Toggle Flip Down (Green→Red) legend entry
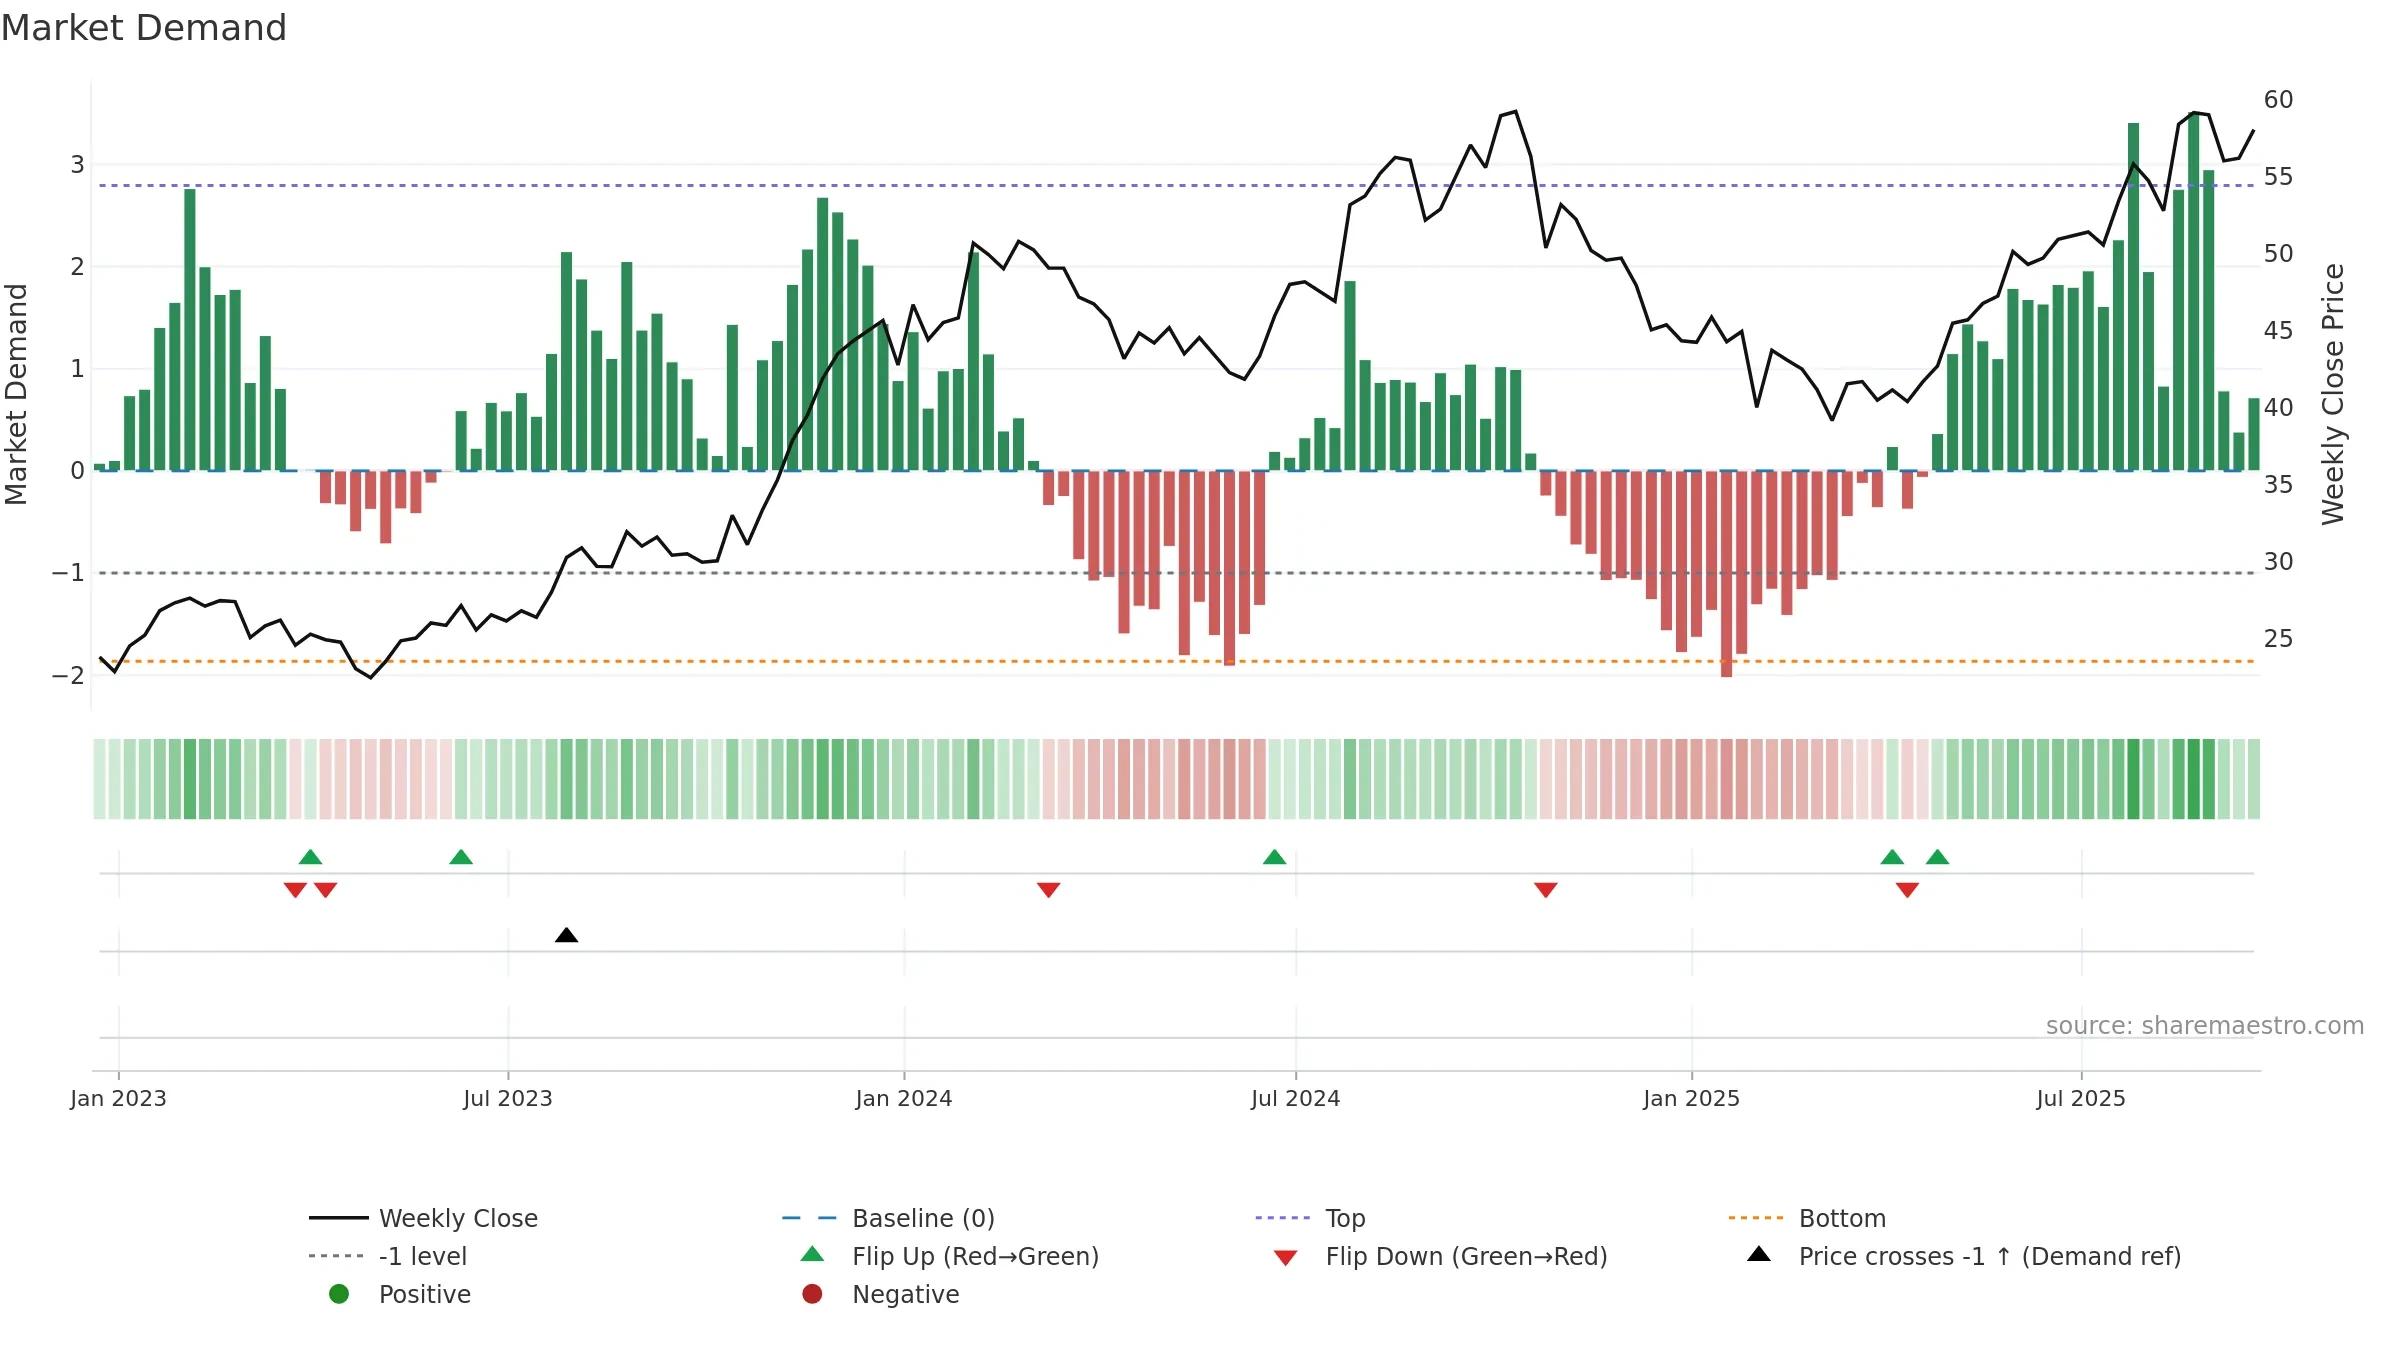 point(1440,1256)
